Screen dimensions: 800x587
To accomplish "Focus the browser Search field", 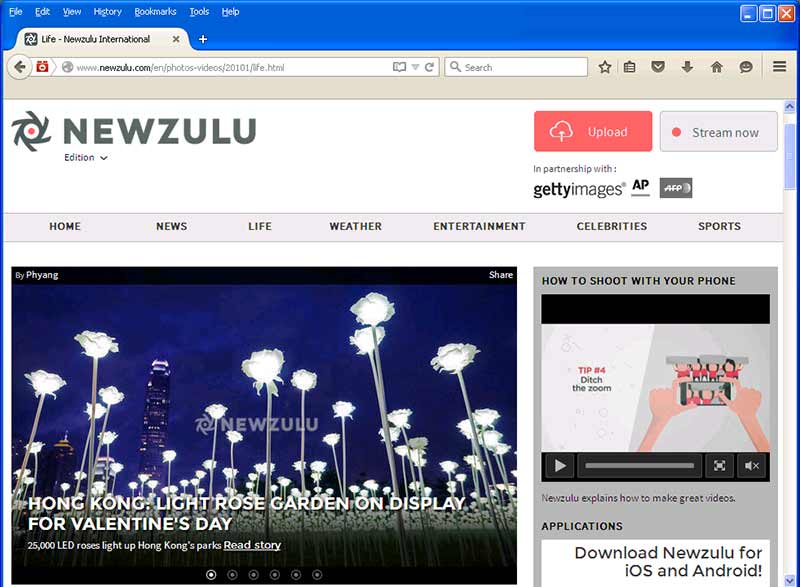I will pyautogui.click(x=516, y=67).
